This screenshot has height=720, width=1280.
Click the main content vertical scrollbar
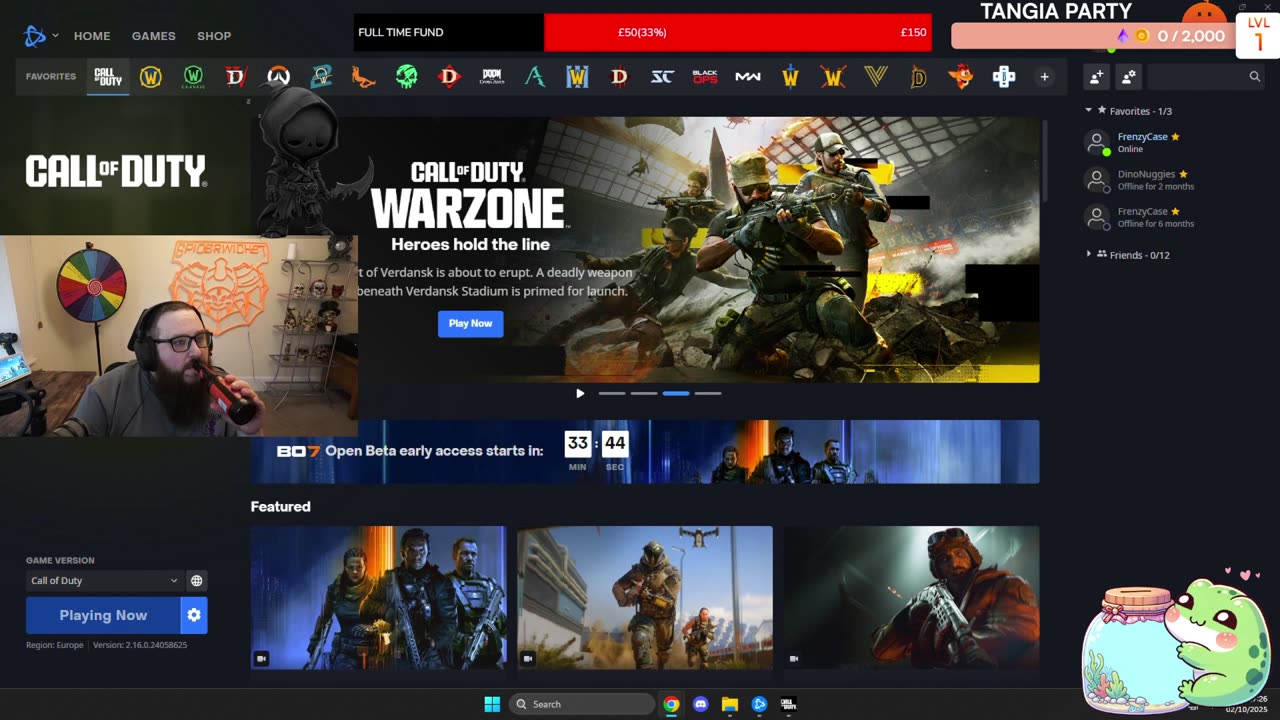pos(1044,160)
